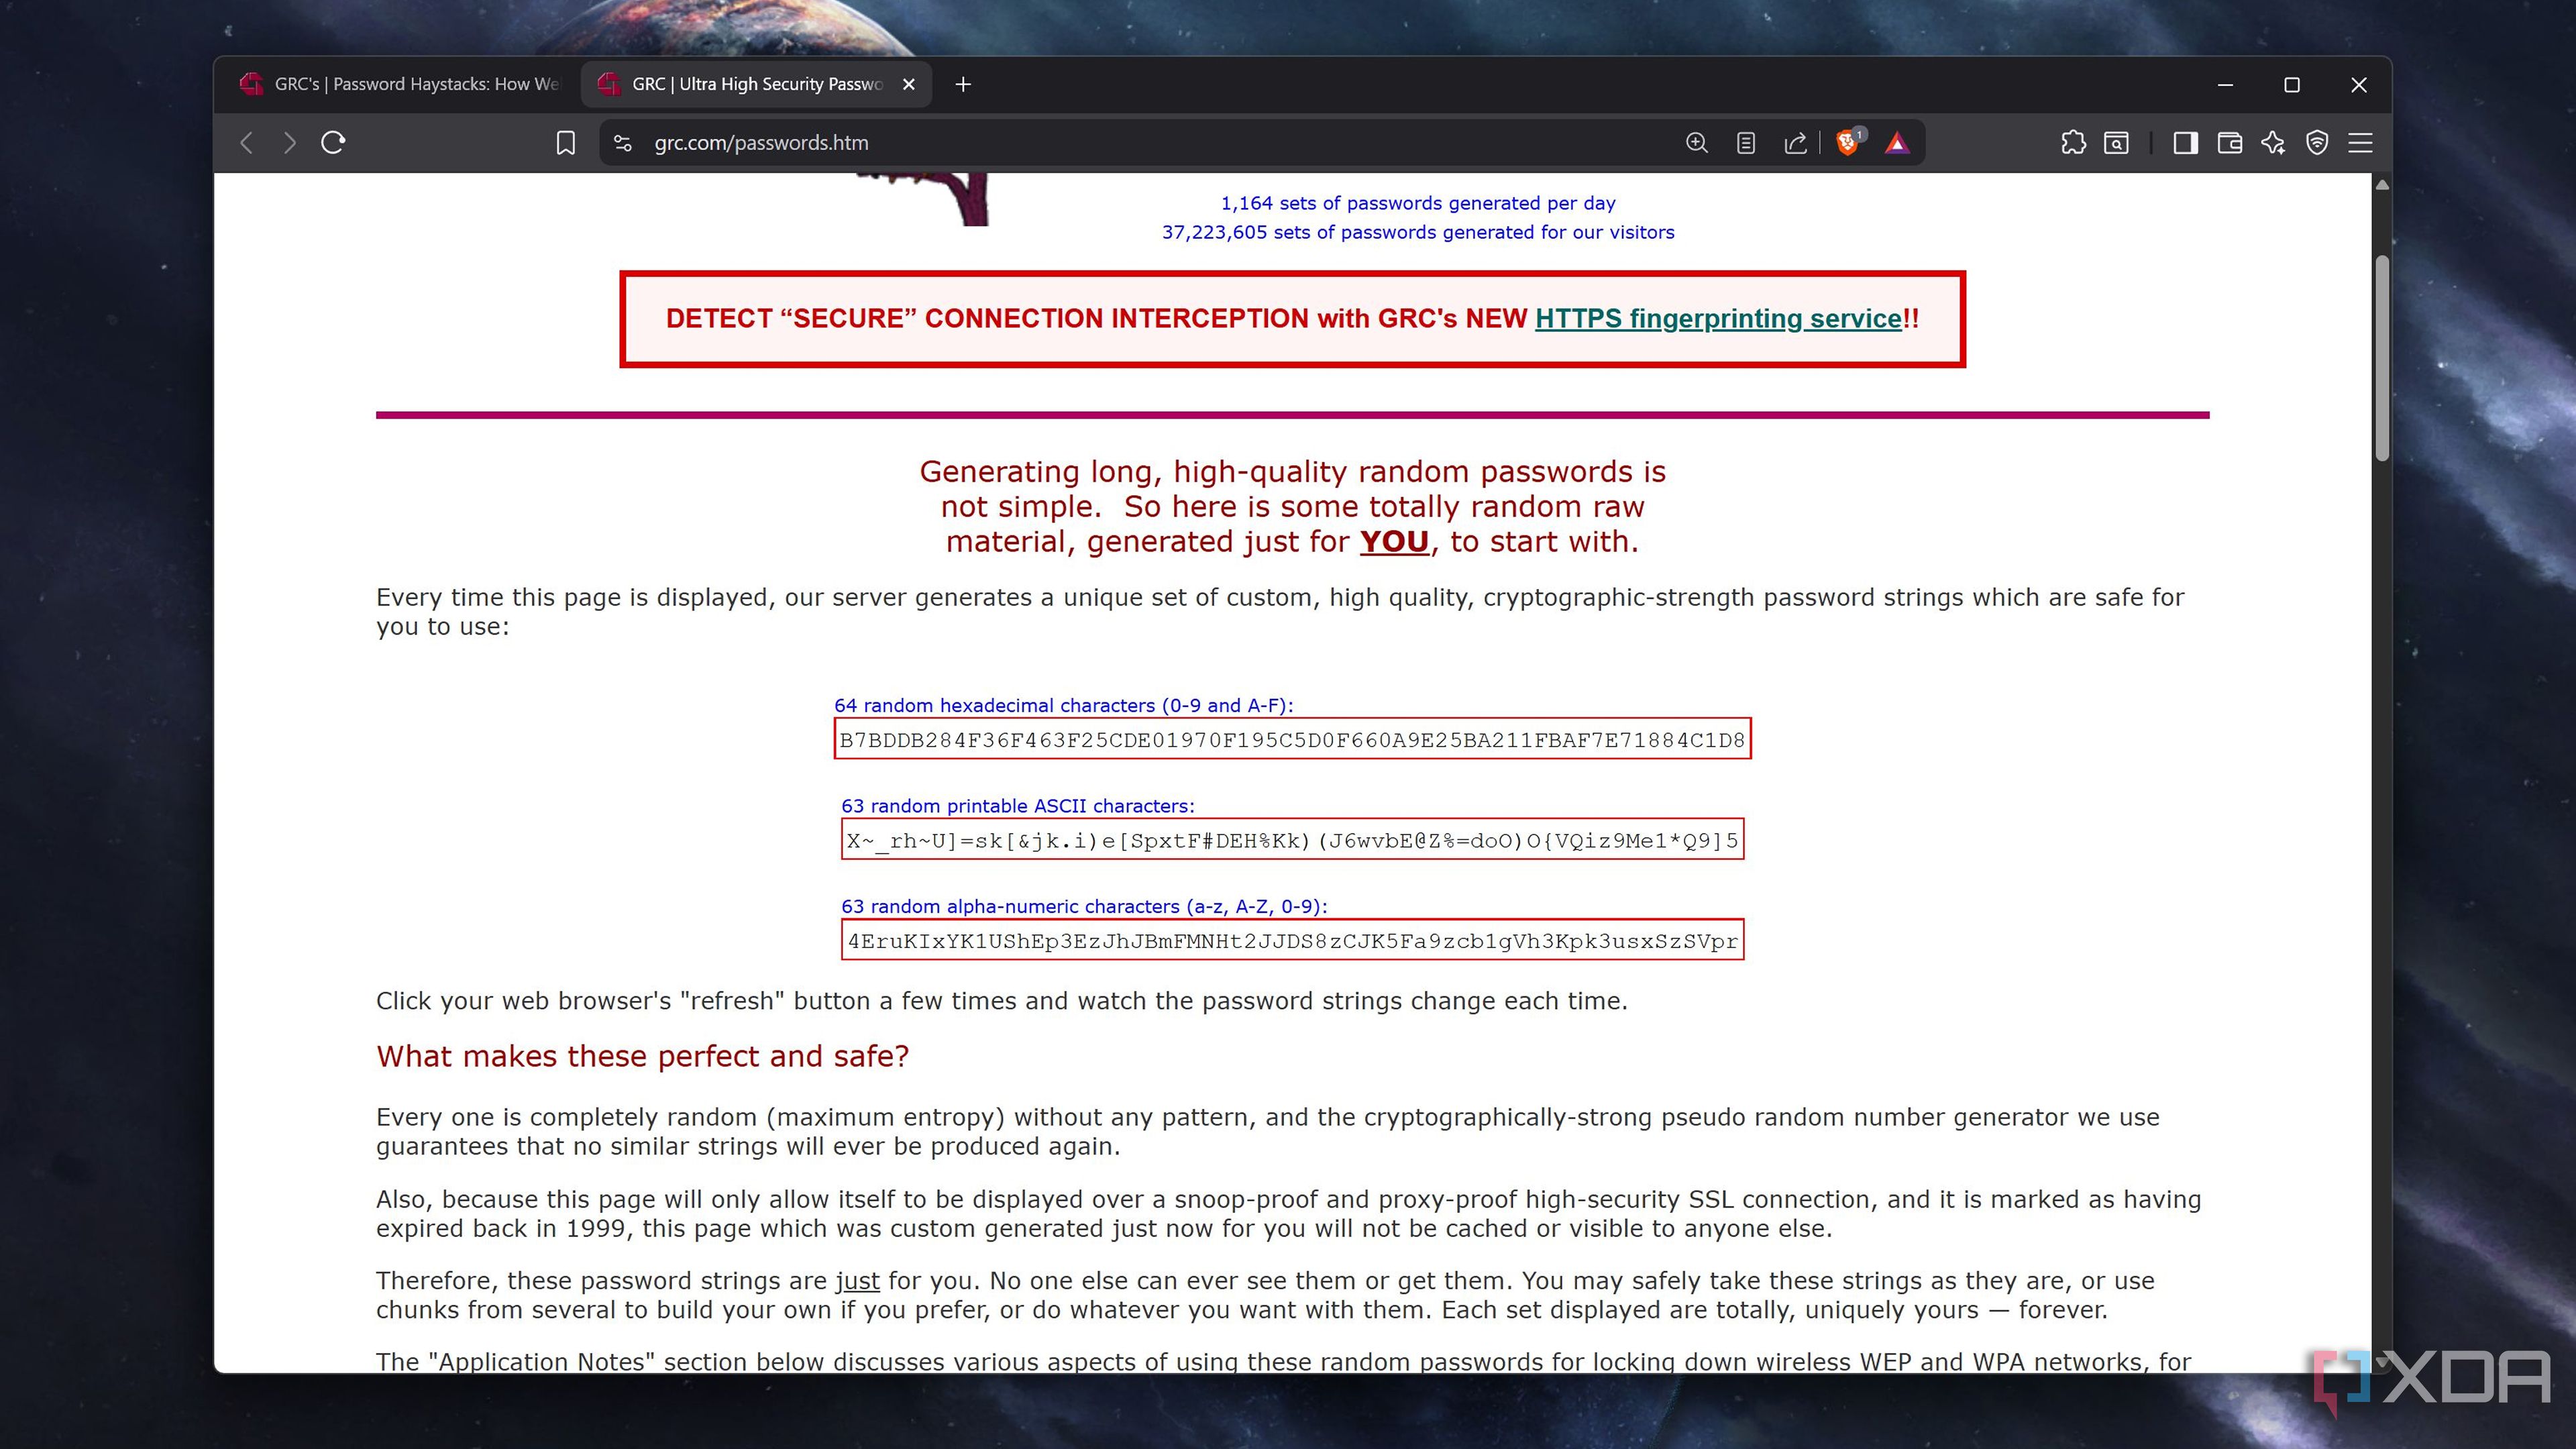This screenshot has width=2576, height=1449.
Task: Click "1,164 sets of passwords generated per day"
Action: 1418,203
